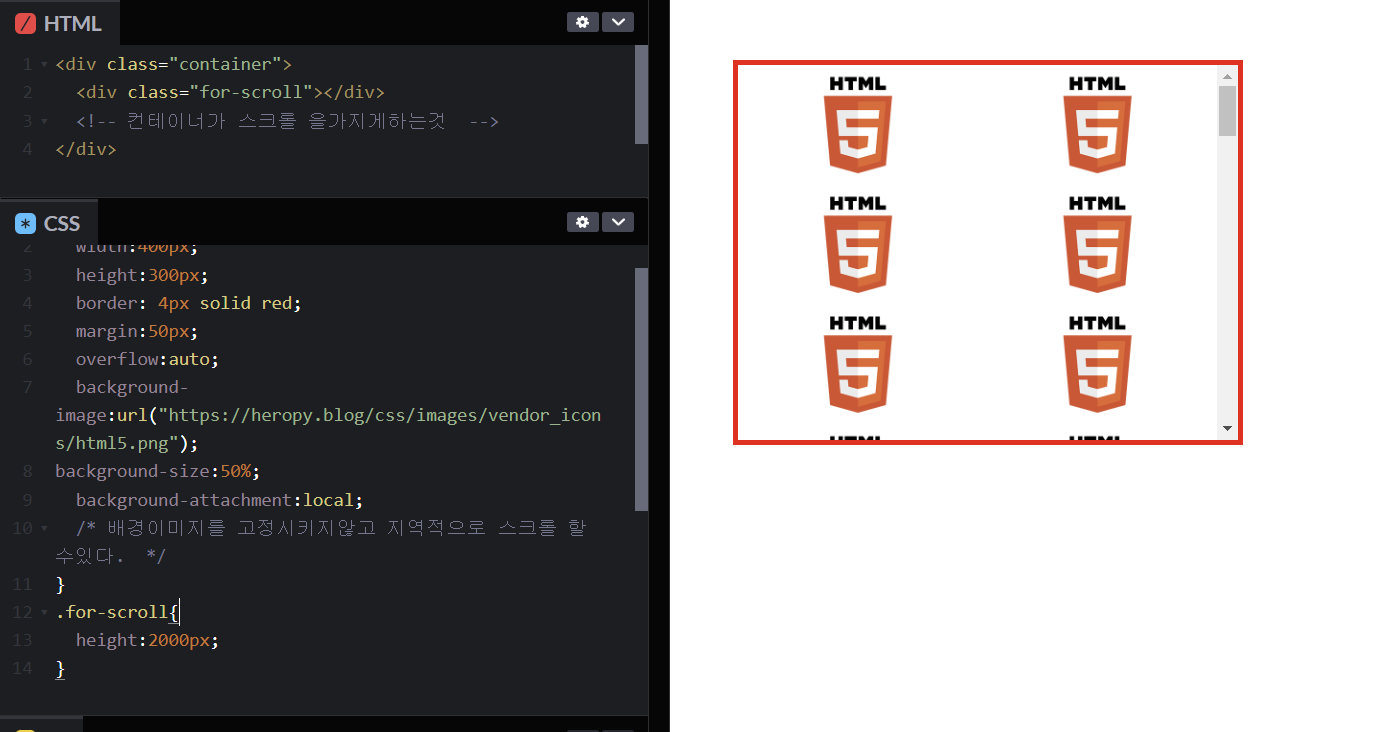Click the blue asterisk CSS panel icon

click(25, 223)
